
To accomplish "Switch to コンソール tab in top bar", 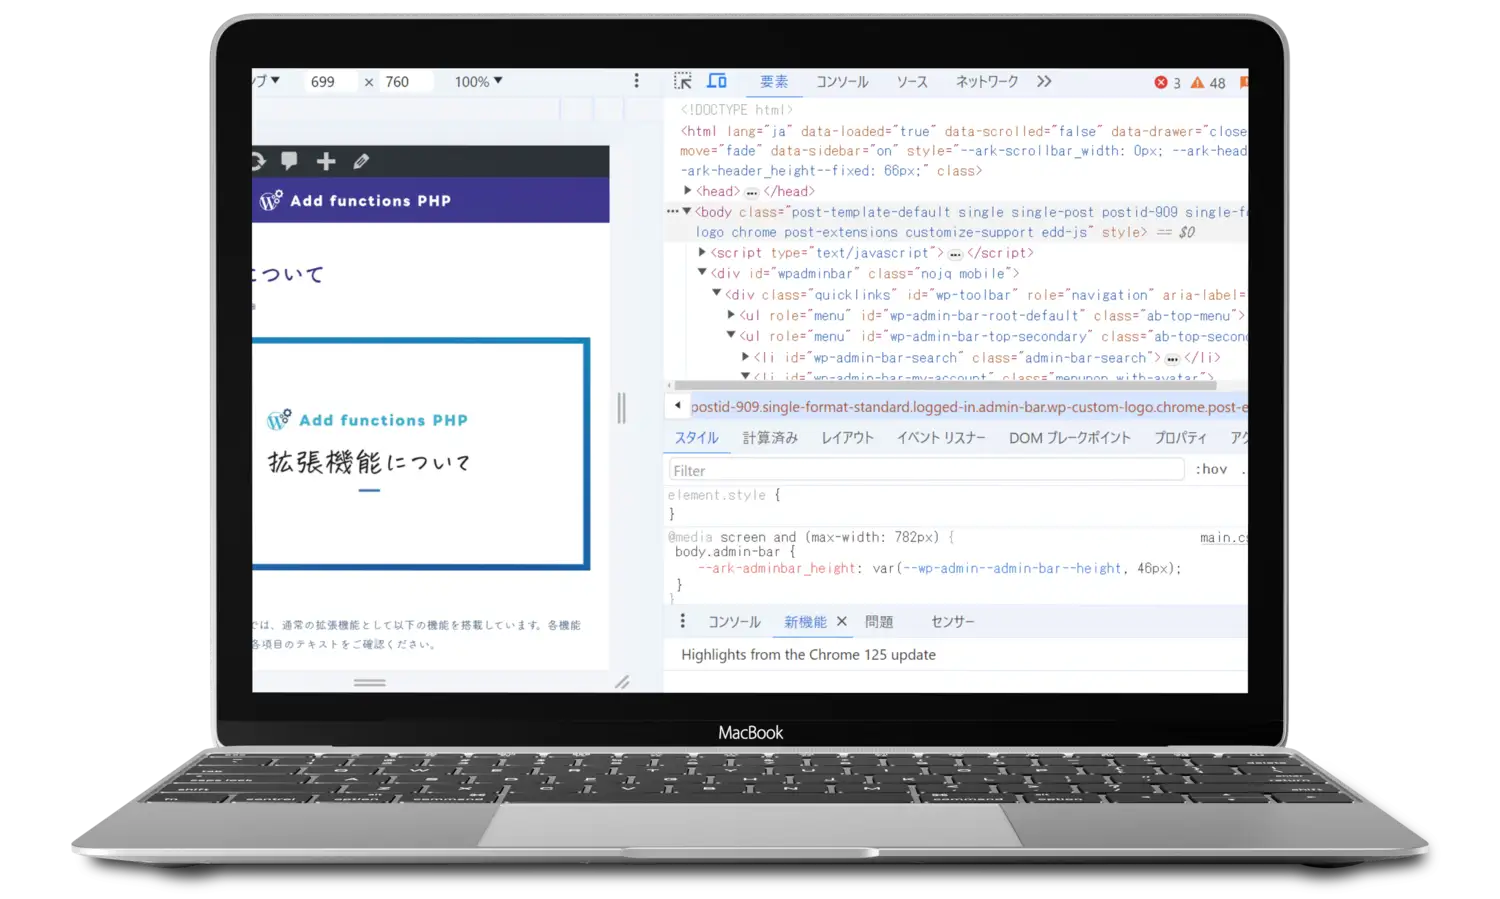I will point(842,82).
